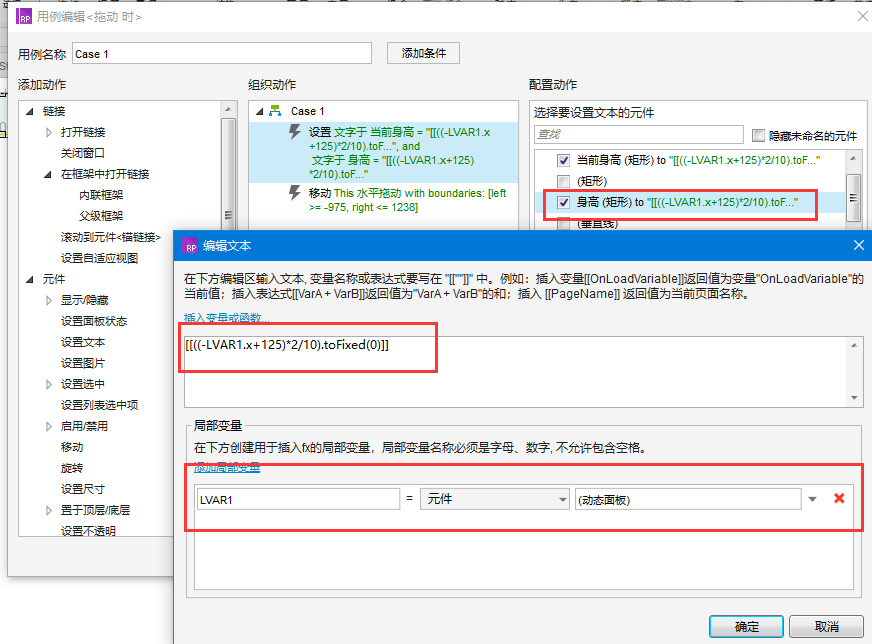
Task: Select the 旋转 action in the list
Action: point(70,468)
